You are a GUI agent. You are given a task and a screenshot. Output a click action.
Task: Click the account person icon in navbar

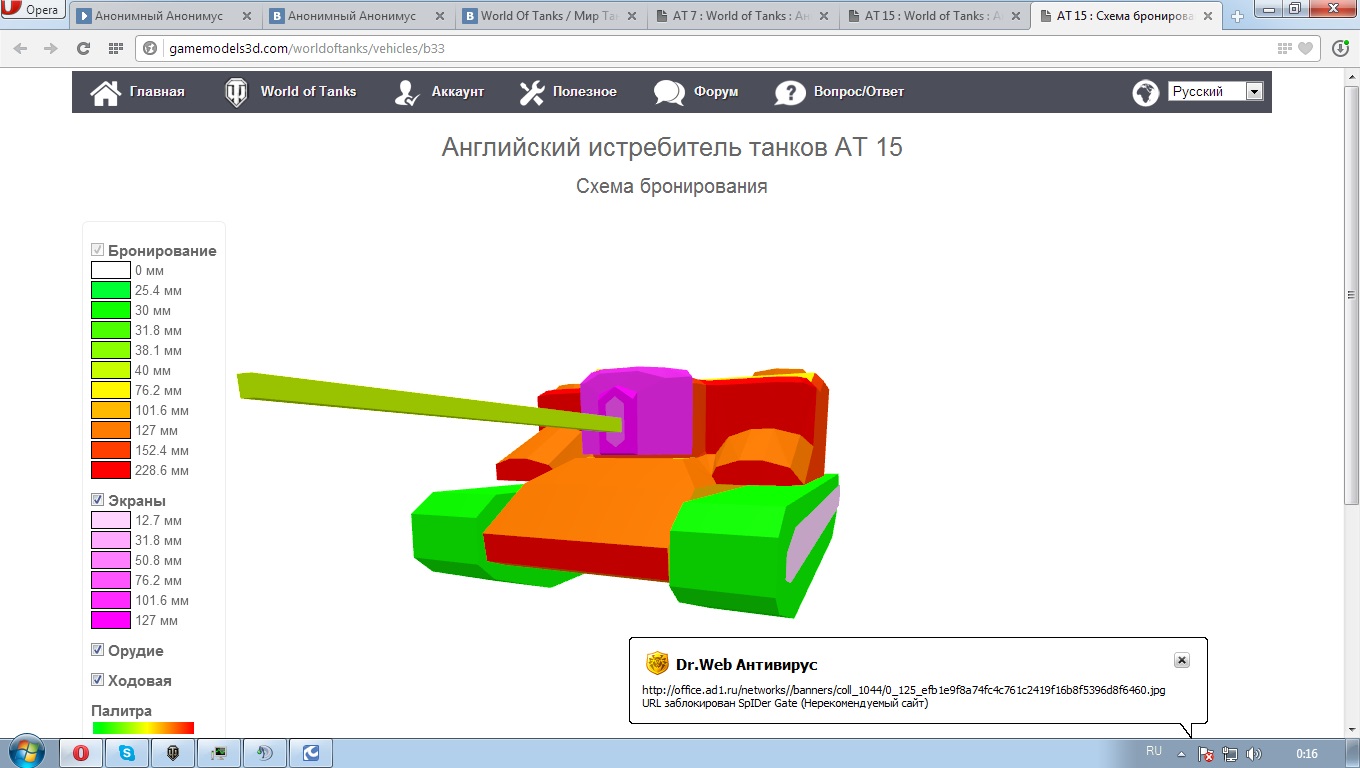coord(407,92)
